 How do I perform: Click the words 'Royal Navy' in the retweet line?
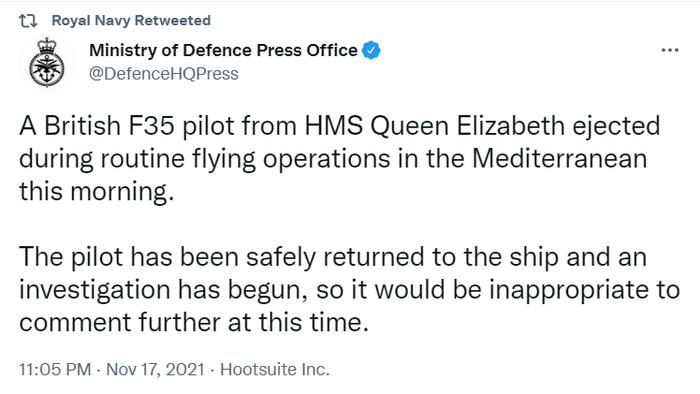[x=91, y=21]
